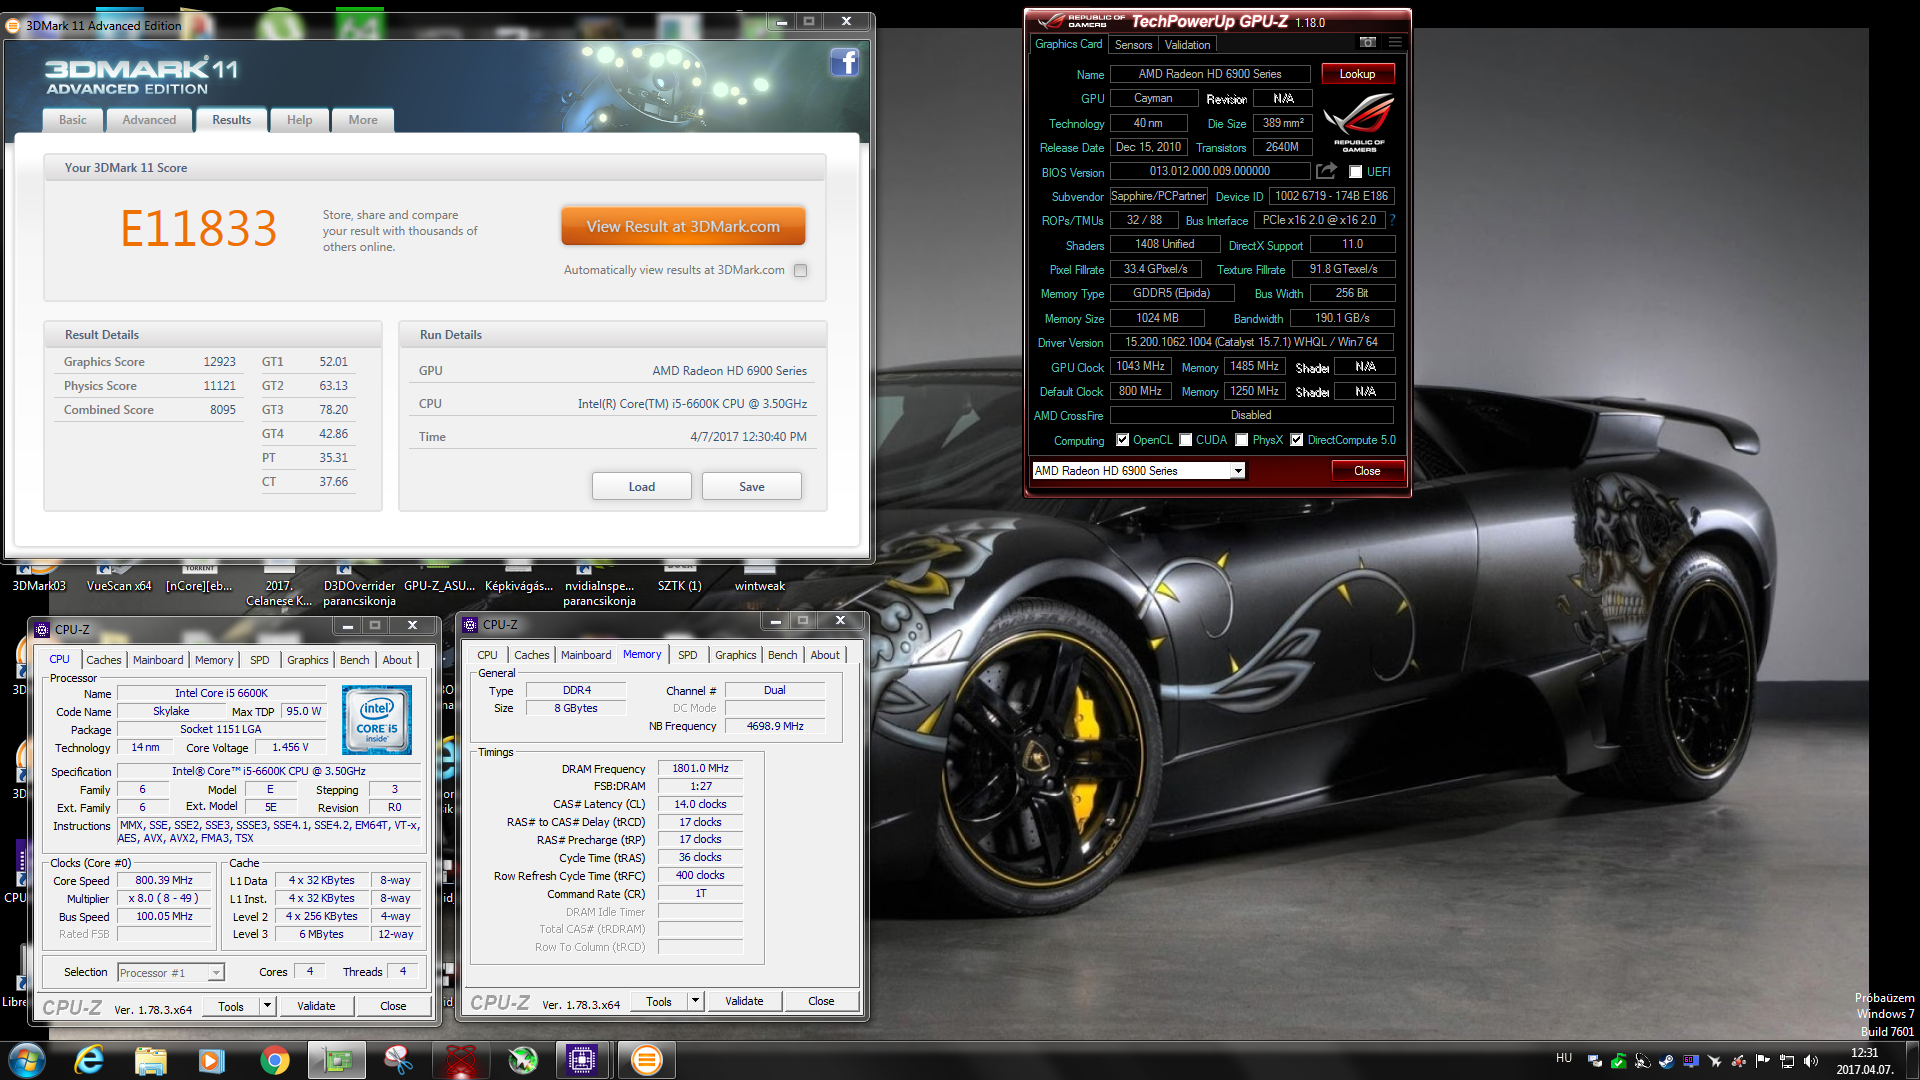Click the taskbar clock showing 12:31
Image resolution: width=1920 pixels, height=1080 pixels.
point(1865,1061)
